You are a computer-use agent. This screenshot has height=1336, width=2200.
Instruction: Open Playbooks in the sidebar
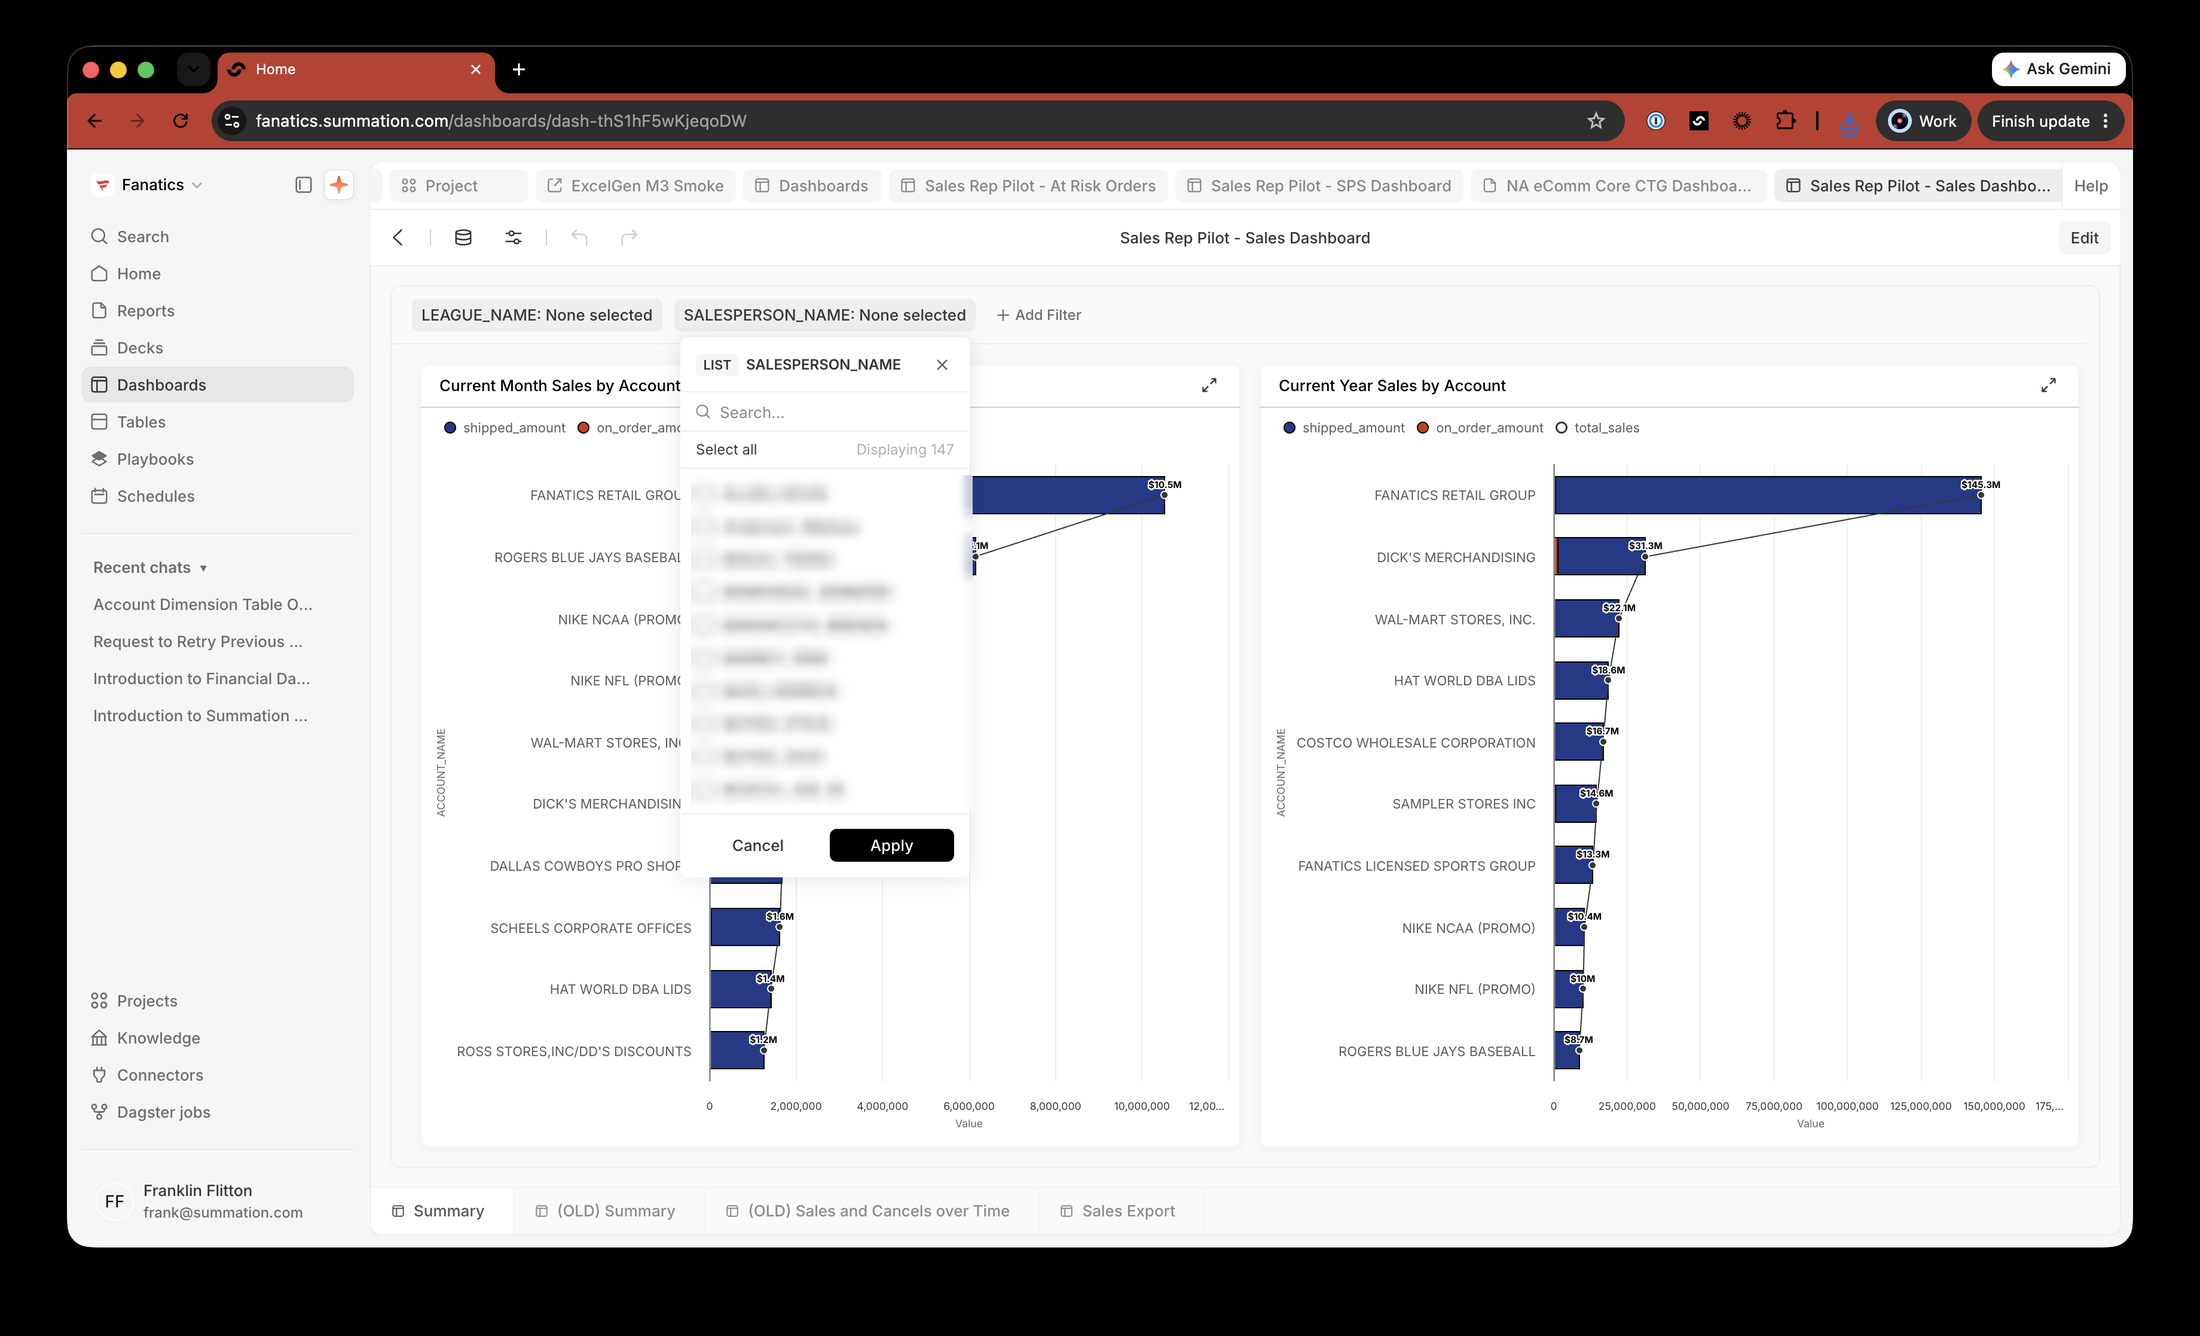pos(217,459)
